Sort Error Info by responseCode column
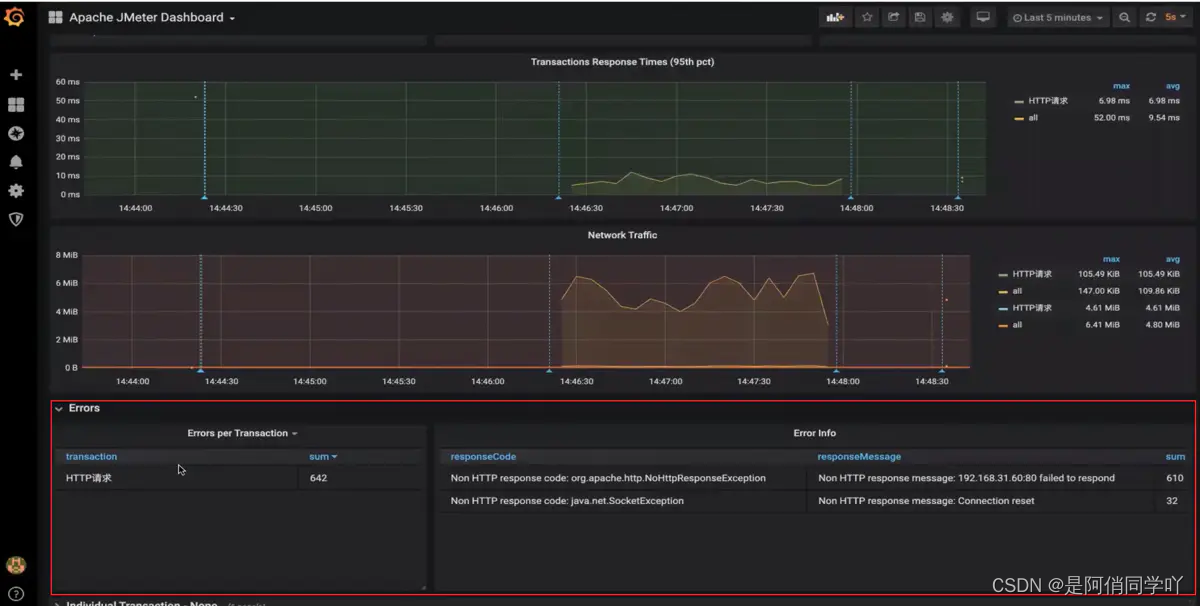This screenshot has height=606, width=1200. pyautogui.click(x=483, y=457)
